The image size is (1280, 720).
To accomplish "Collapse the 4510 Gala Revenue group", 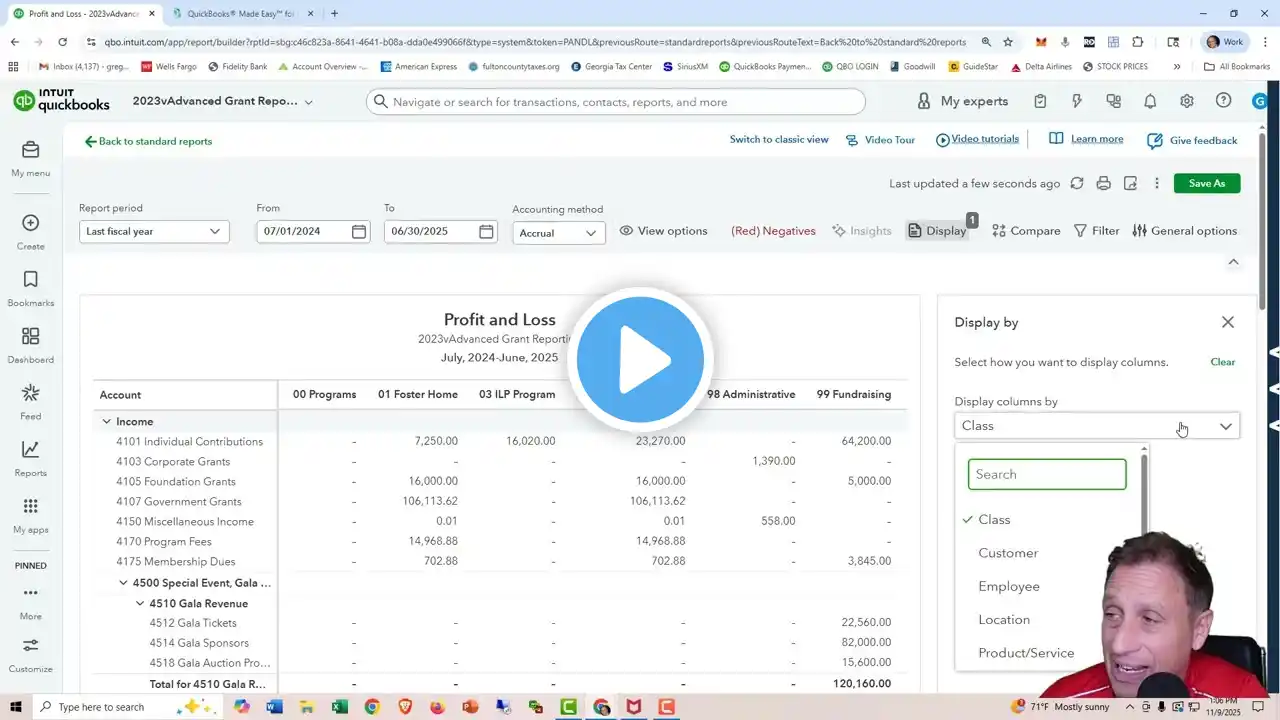I will (141, 604).
